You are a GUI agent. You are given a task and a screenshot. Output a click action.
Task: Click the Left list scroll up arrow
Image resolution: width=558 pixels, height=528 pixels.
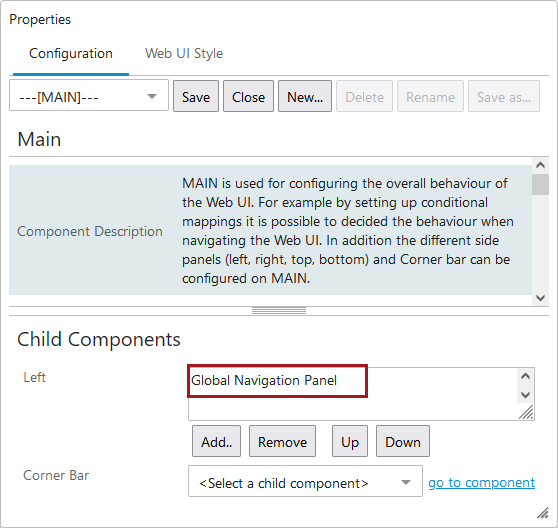coord(525,376)
